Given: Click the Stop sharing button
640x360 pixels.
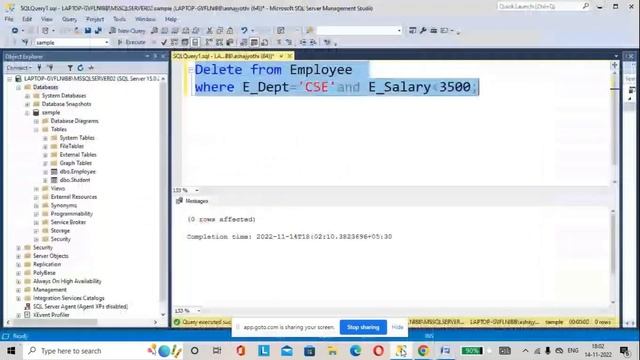Looking at the screenshot, I should (x=363, y=327).
